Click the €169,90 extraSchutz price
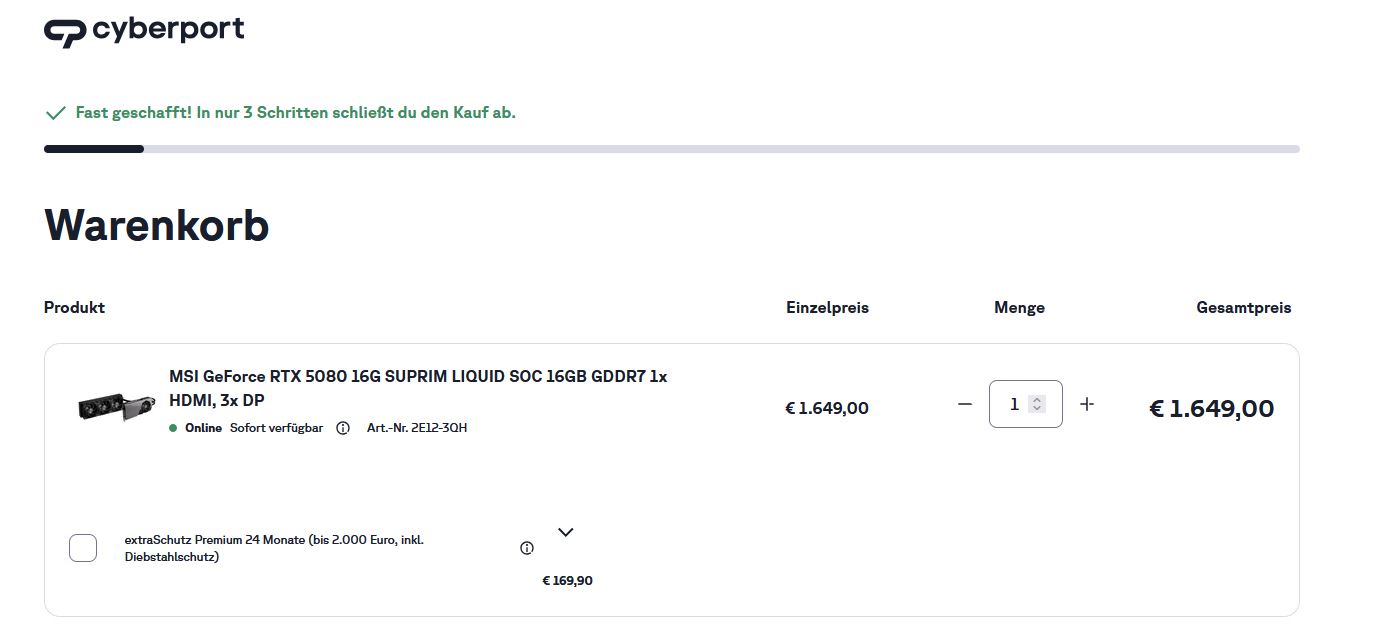Screen dimensions: 1387x639 pos(567,581)
